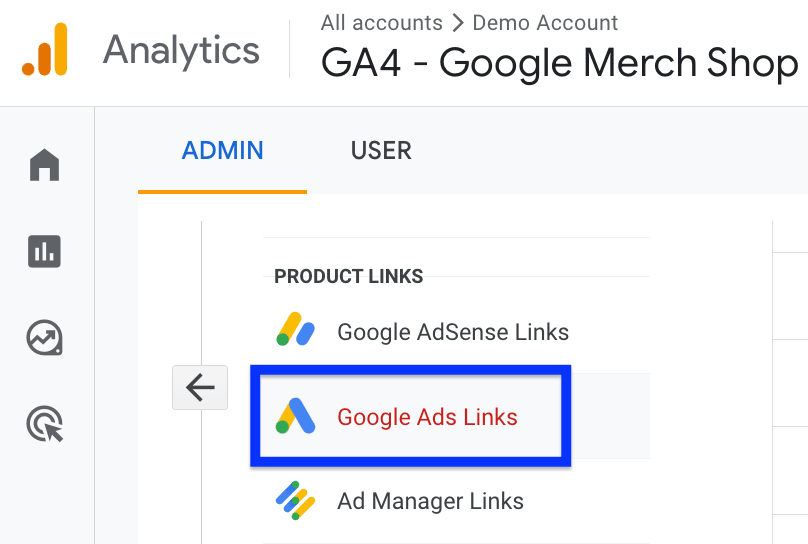Click the Demo Account breadcrumb
808x544 pixels.
tap(545, 22)
